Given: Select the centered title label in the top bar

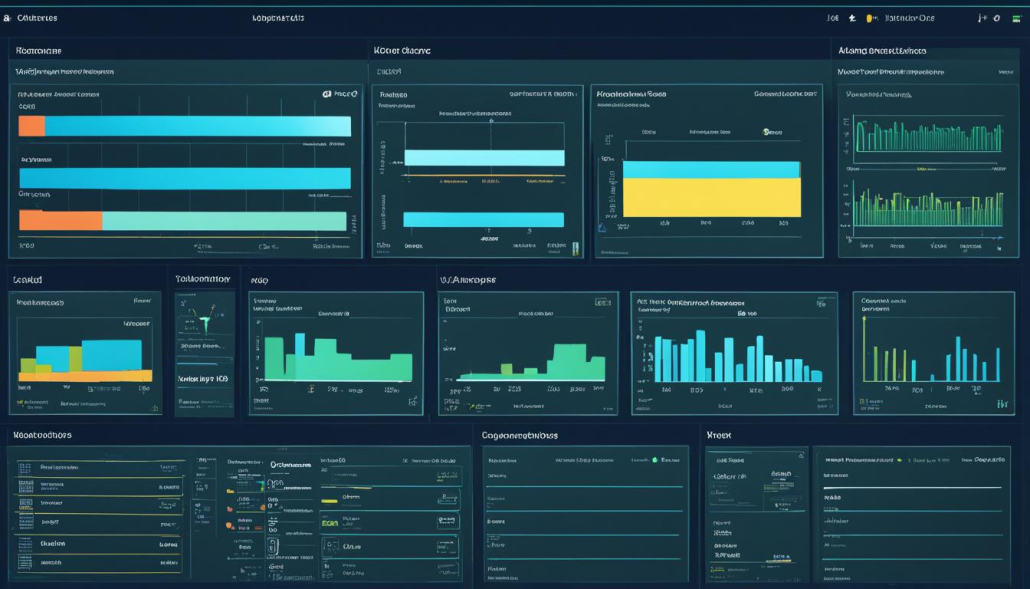Looking at the screenshot, I should tap(278, 18).
